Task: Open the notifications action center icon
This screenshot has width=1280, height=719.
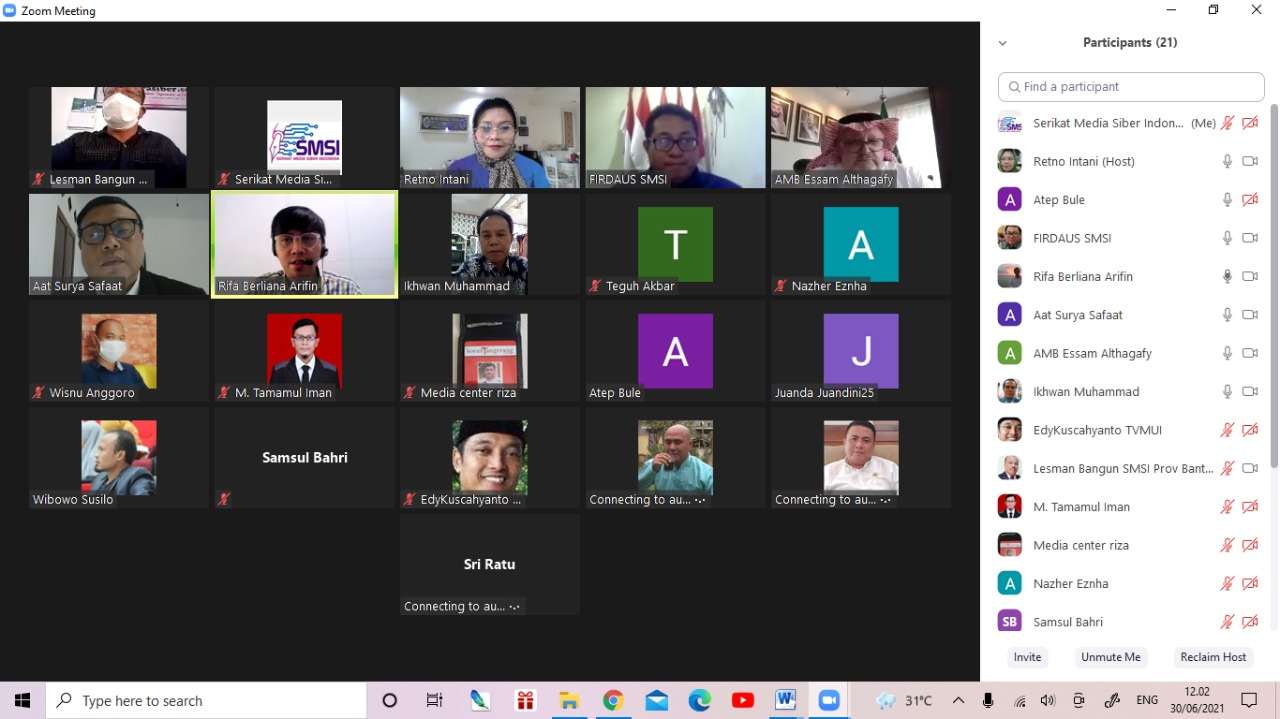Action: click(1249, 701)
